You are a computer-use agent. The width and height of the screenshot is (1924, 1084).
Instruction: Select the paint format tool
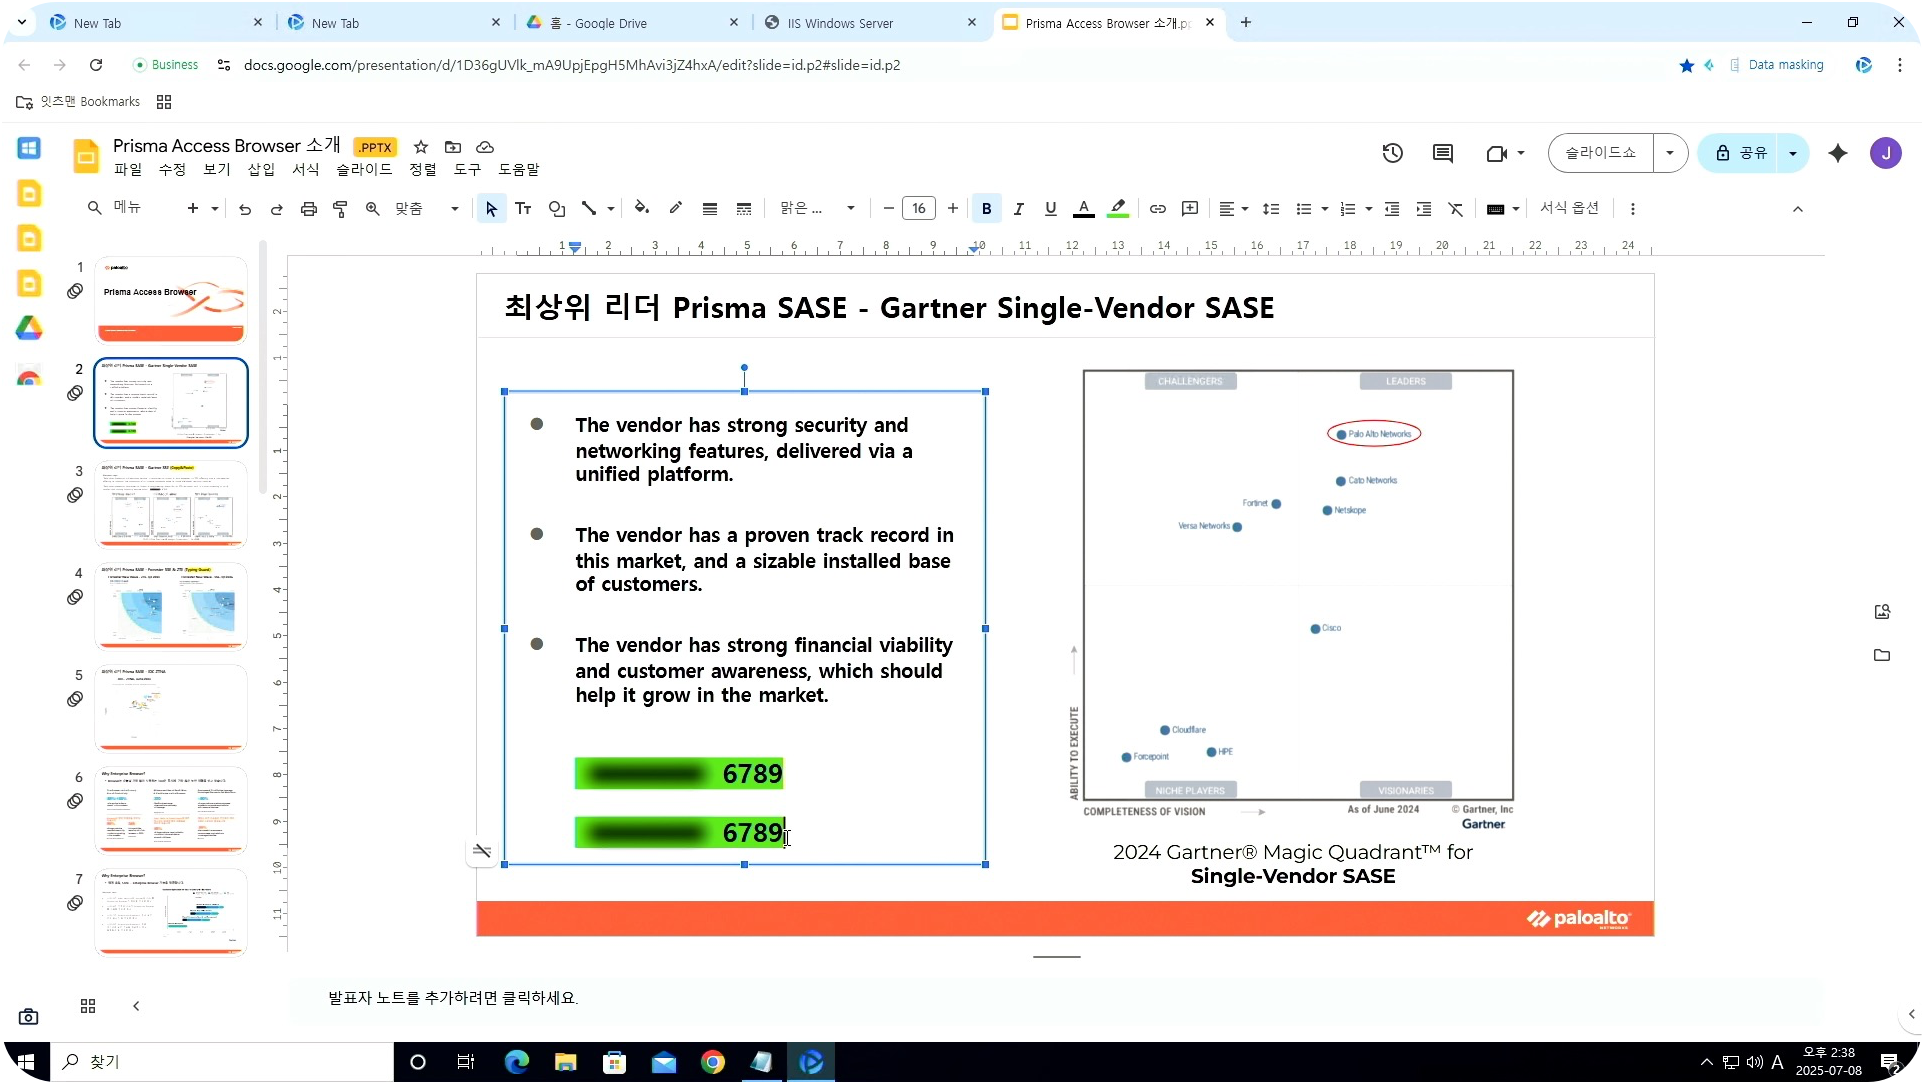[340, 209]
